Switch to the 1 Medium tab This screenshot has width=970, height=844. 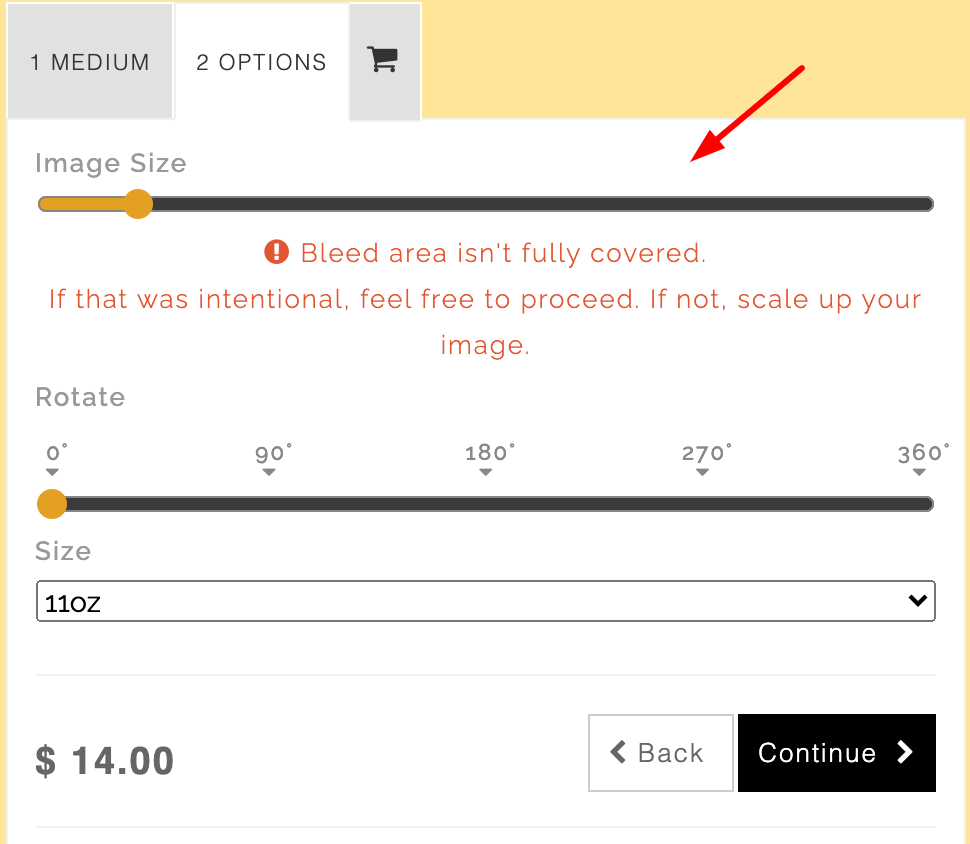coord(90,62)
